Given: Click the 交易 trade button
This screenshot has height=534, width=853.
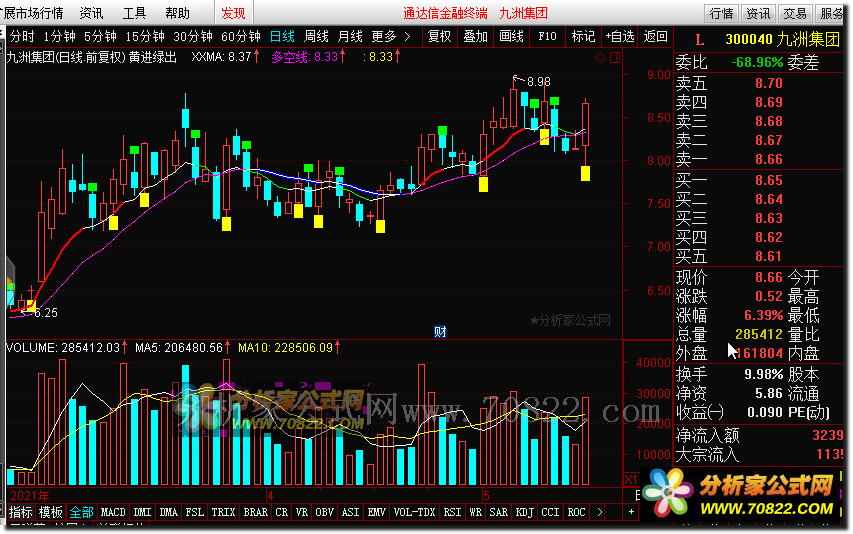Looking at the screenshot, I should (x=795, y=13).
